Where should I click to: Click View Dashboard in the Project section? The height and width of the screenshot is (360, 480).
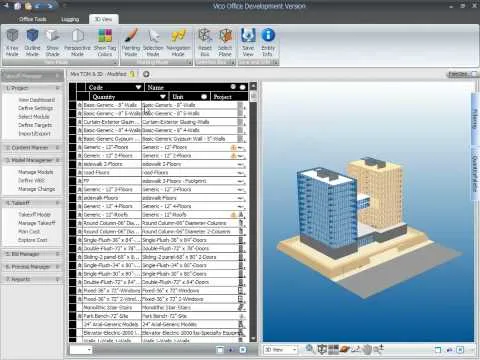pyautogui.click(x=37, y=100)
